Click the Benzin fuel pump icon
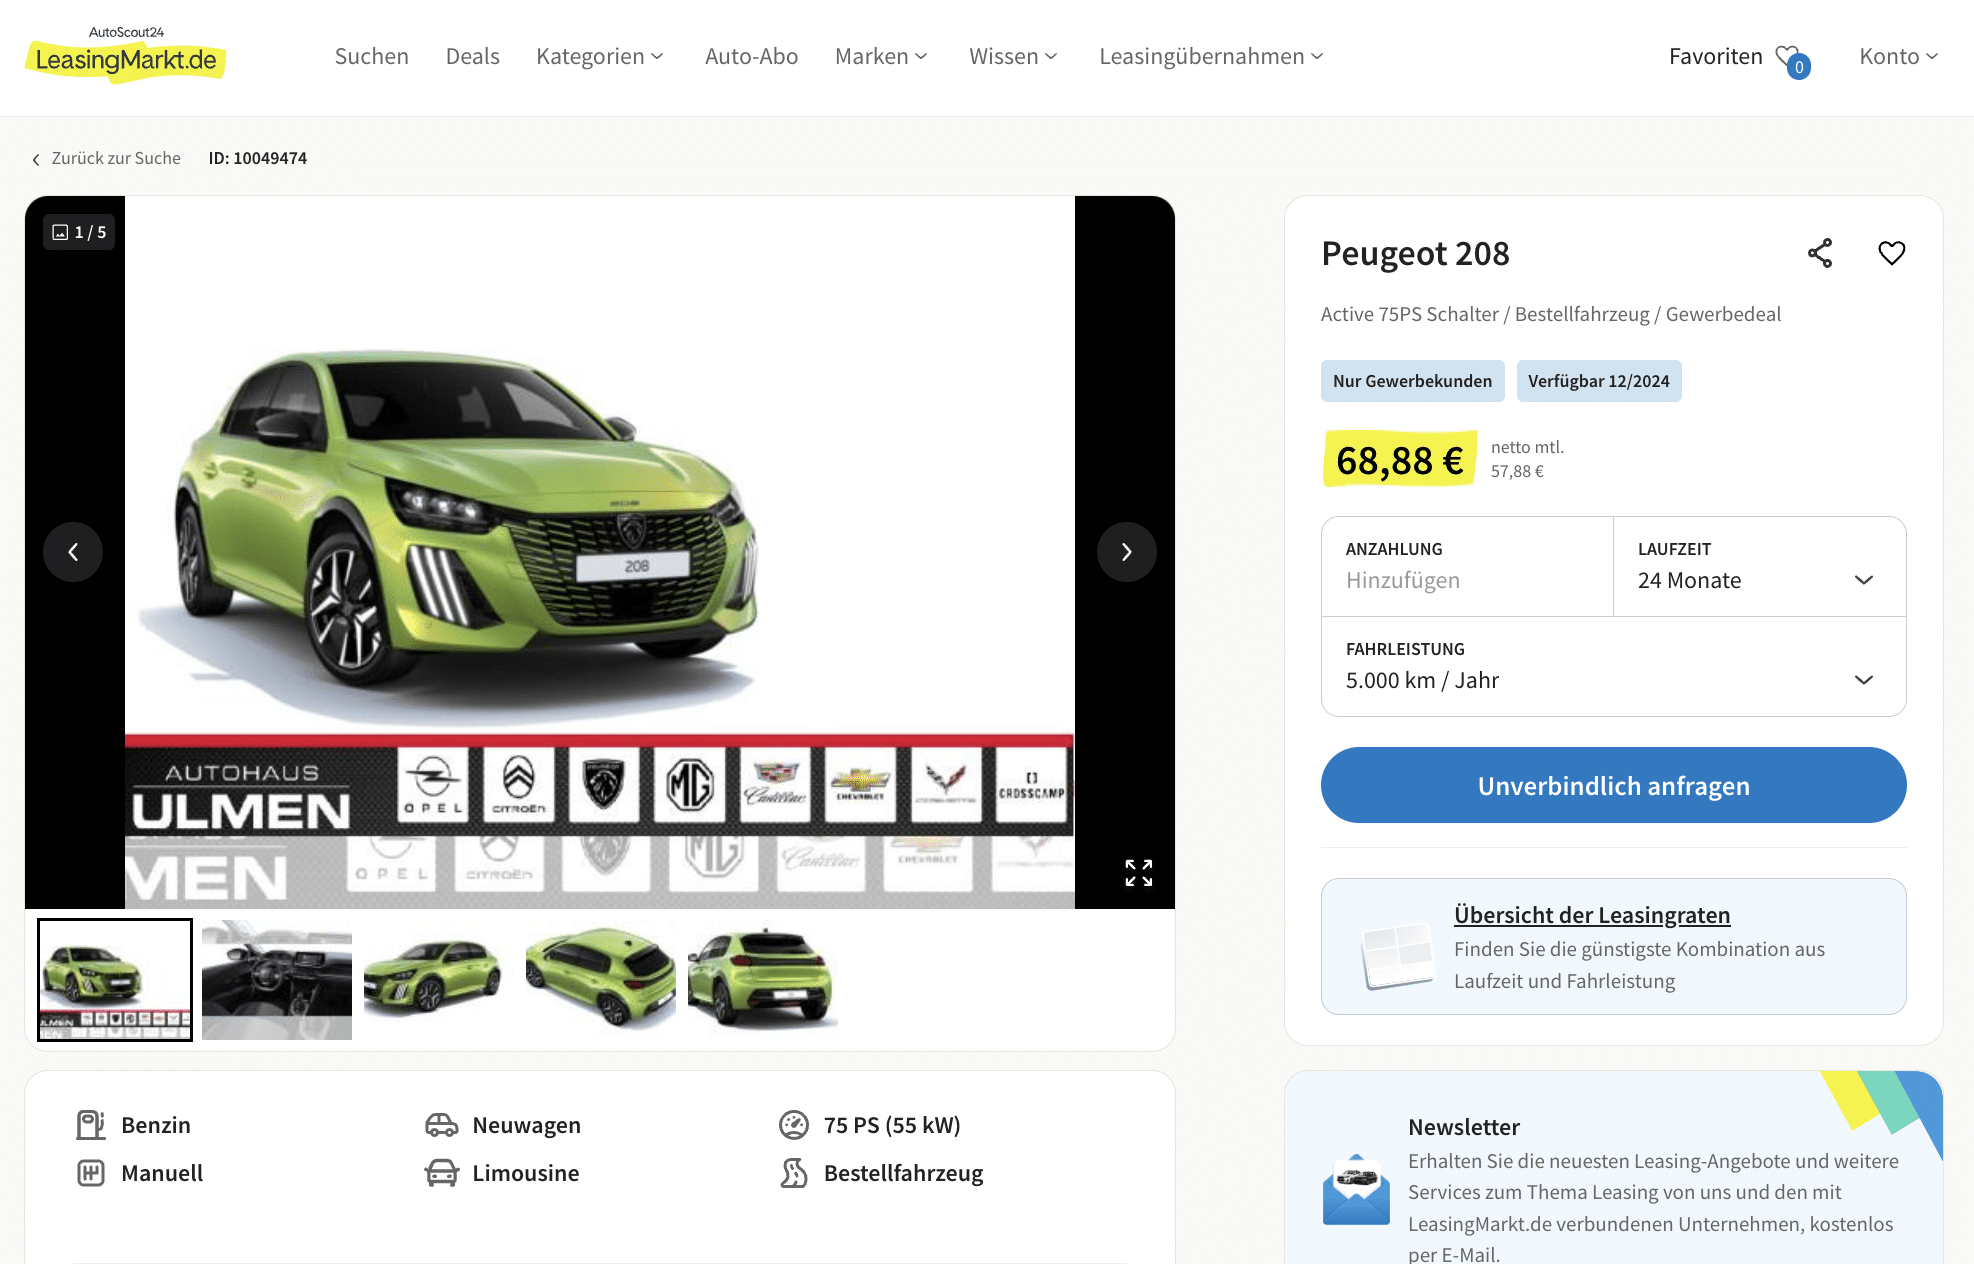The image size is (1974, 1264). point(91,1125)
